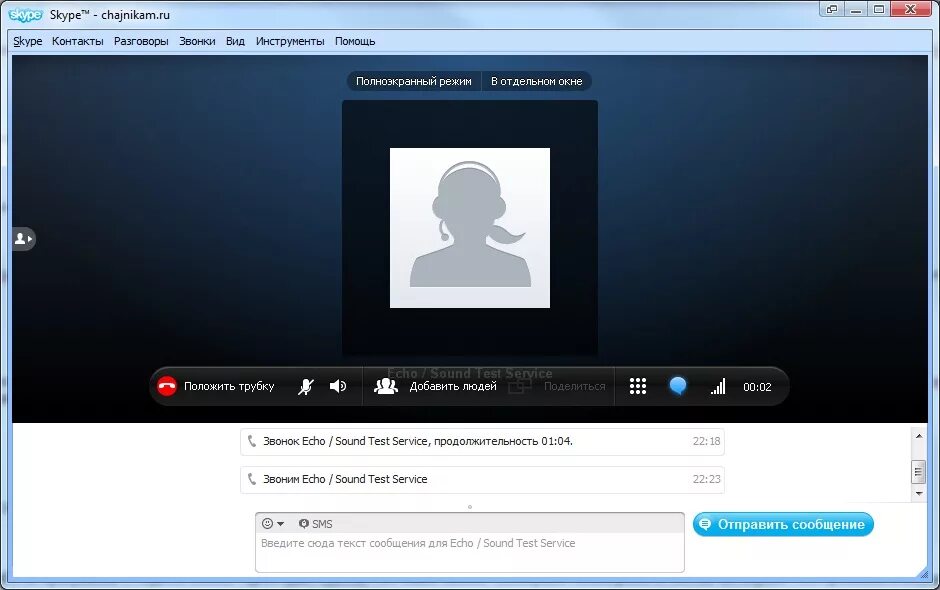Click the compact view title bar button
Image resolution: width=940 pixels, height=590 pixels.
tap(831, 9)
